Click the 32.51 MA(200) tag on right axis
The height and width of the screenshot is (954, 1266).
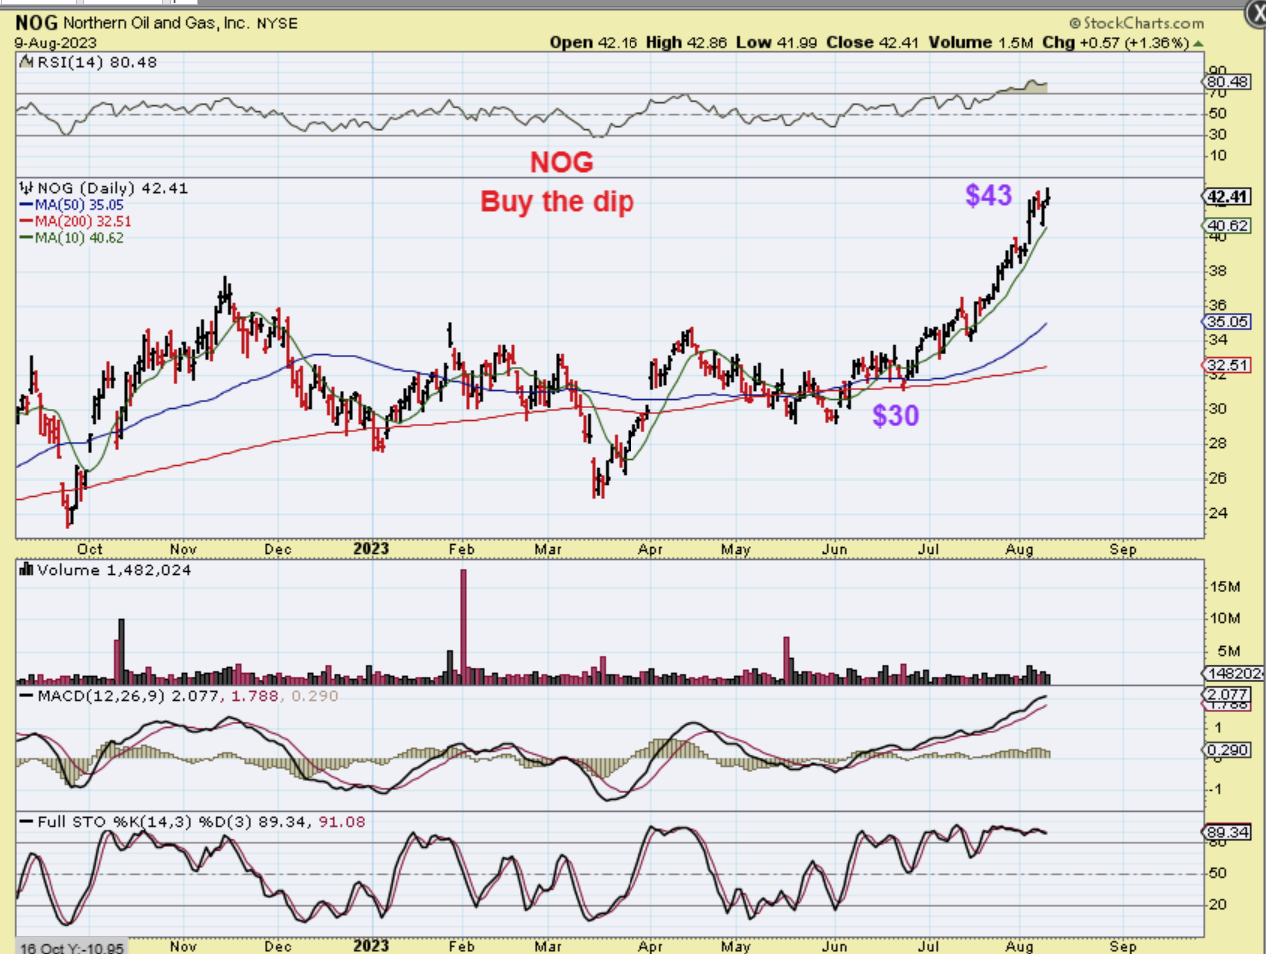pos(1227,365)
